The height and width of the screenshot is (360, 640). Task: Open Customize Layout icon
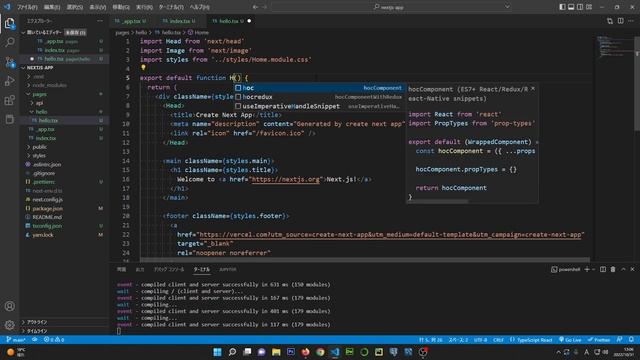tap(589, 7)
